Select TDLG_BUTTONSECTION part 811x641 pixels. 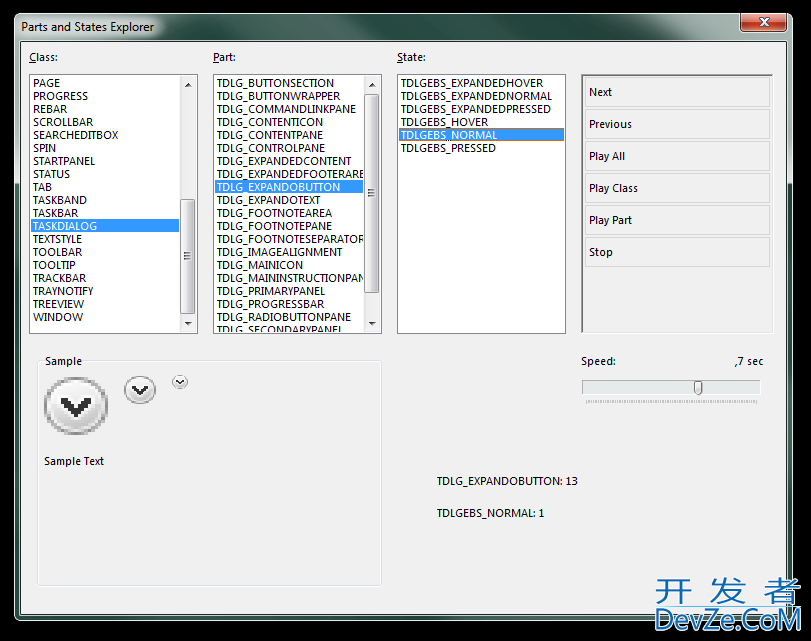tap(289, 83)
